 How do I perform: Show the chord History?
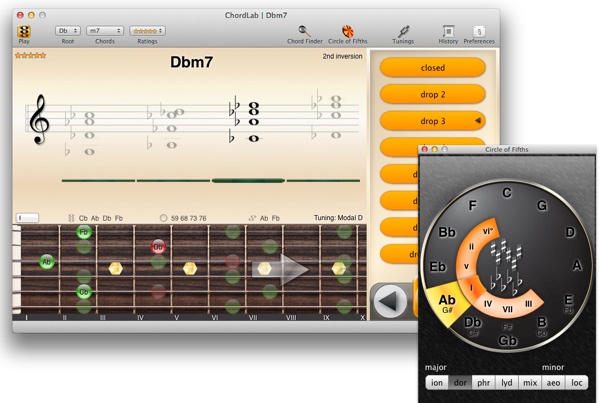click(x=448, y=32)
